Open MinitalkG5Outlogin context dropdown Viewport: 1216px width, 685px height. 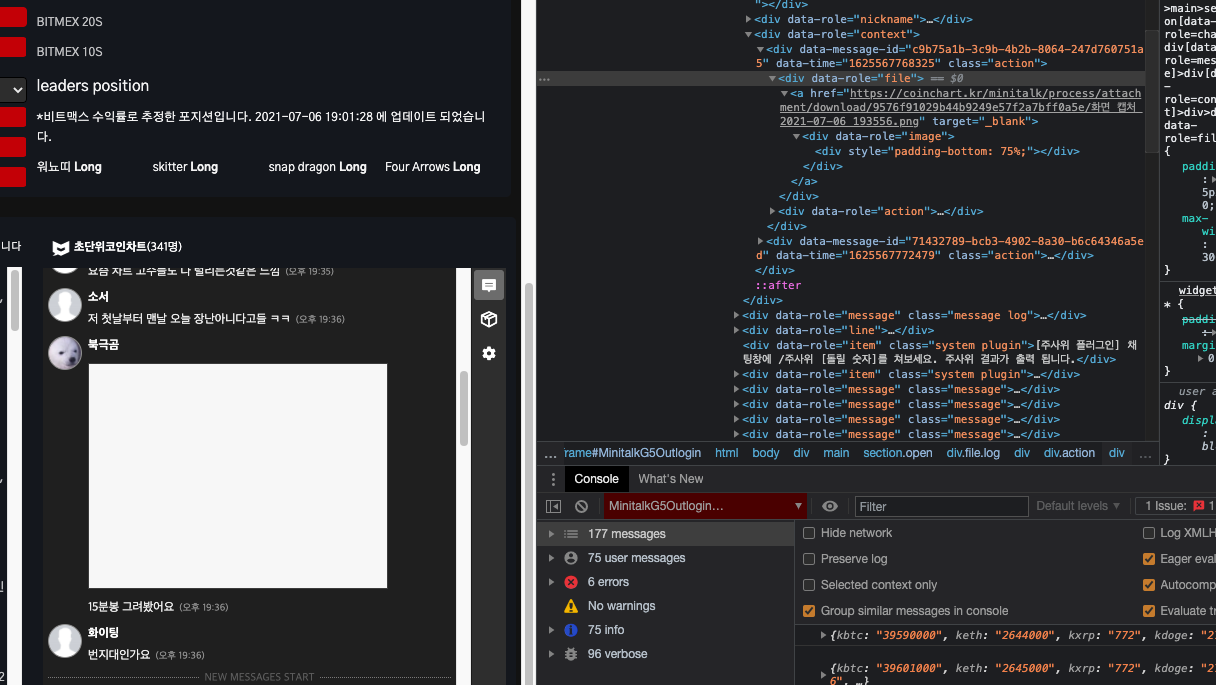[x=705, y=506]
